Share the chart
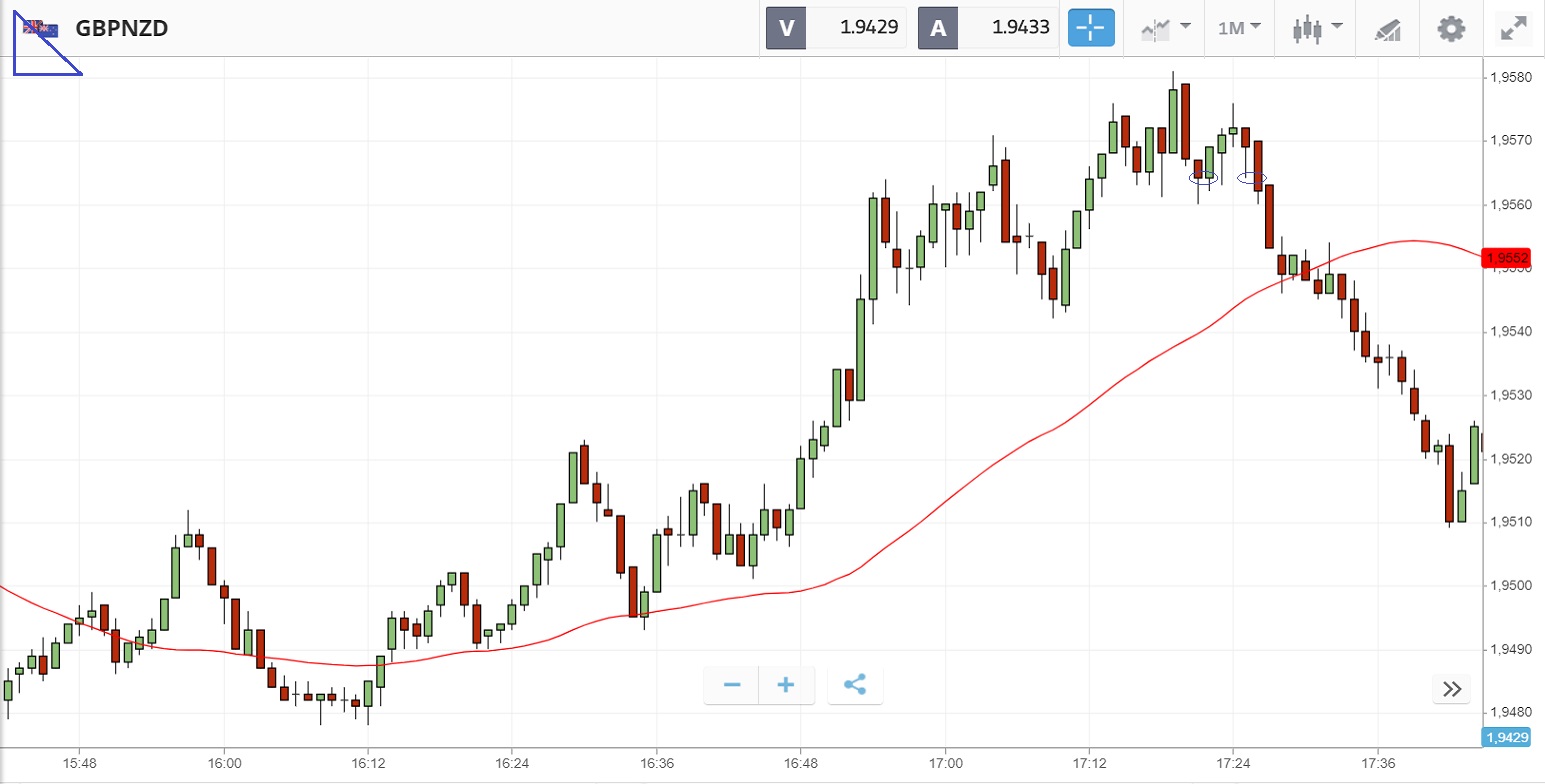Viewport: 1545px width, 784px height. point(855,685)
